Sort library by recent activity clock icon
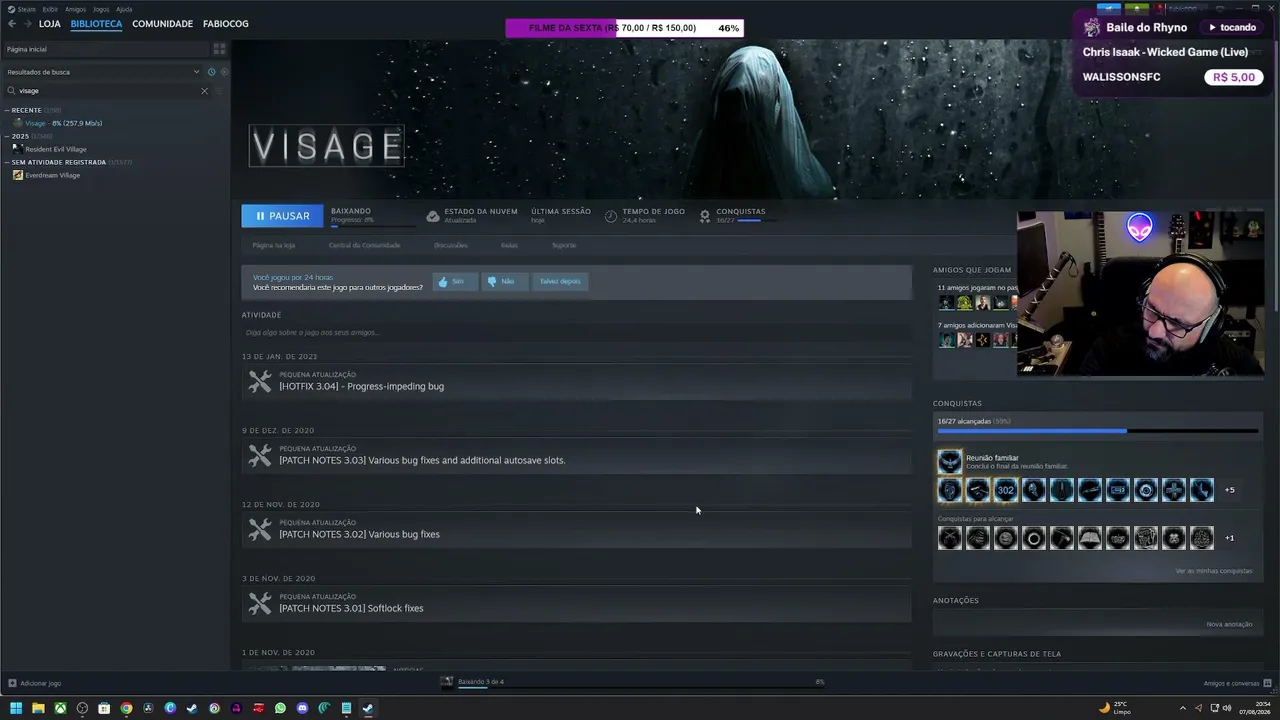Viewport: 1280px width, 720px height. coord(211,72)
